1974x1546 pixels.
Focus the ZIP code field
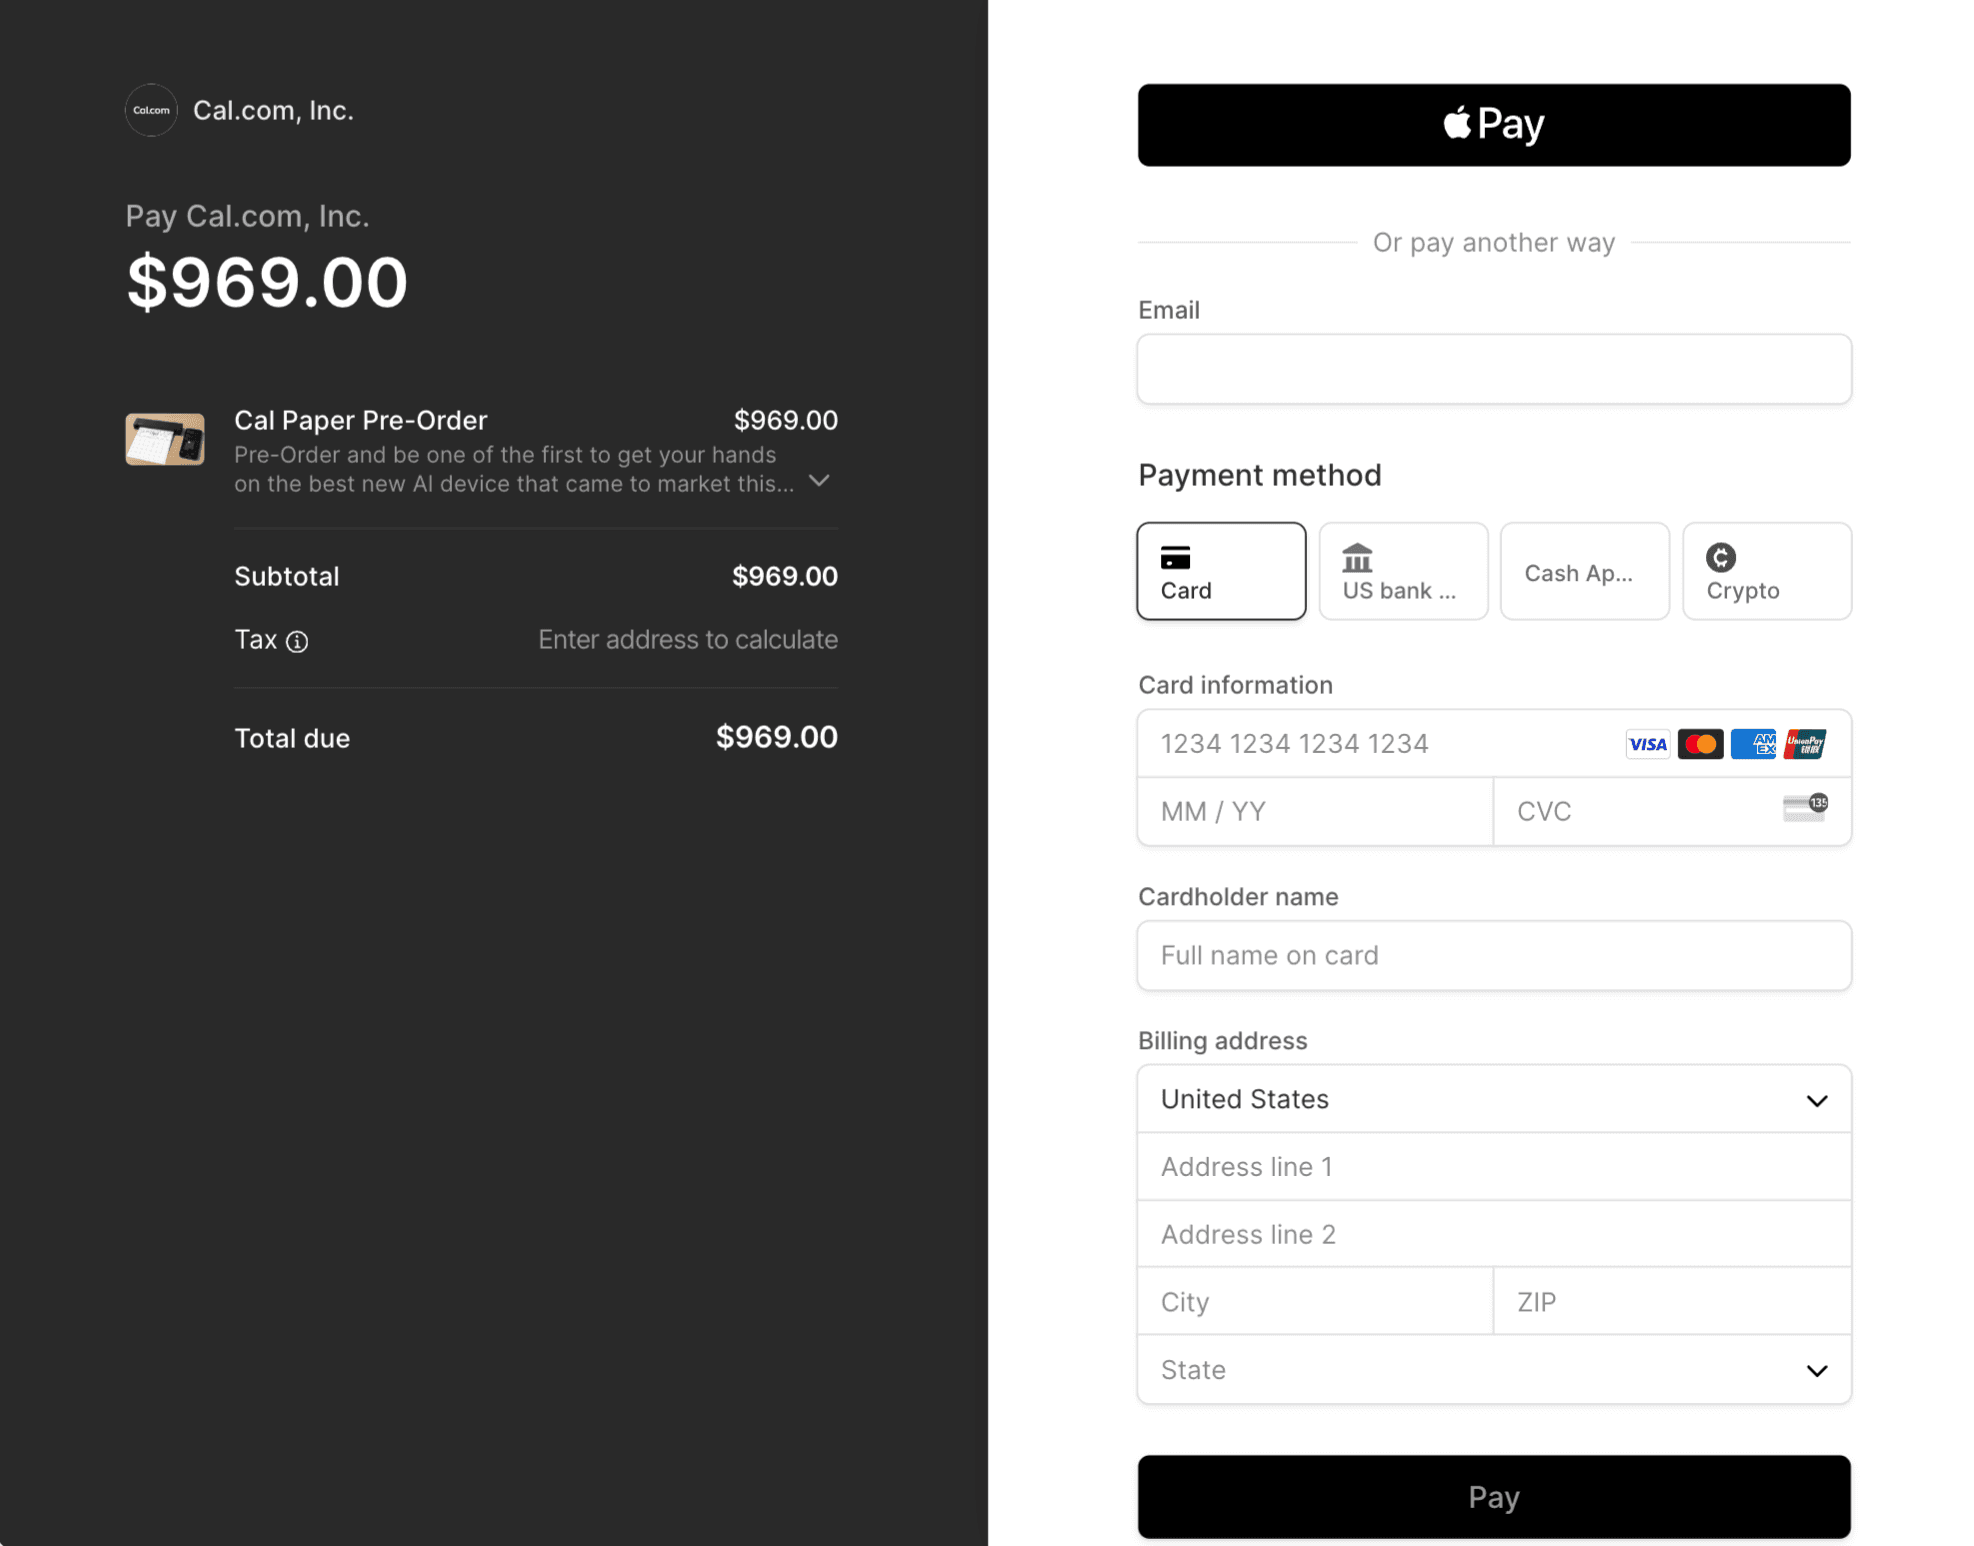pos(1672,1302)
